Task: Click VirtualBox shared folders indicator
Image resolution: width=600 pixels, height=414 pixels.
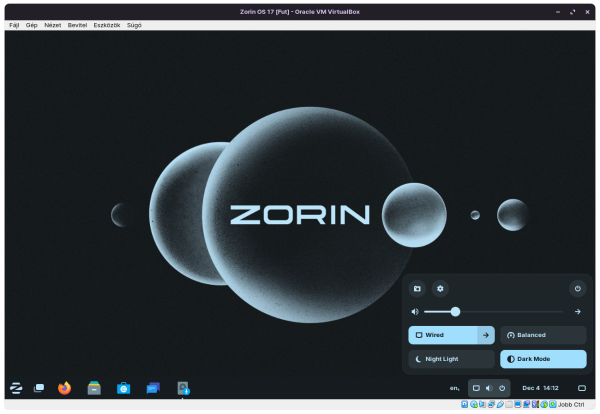Action: [x=509, y=404]
